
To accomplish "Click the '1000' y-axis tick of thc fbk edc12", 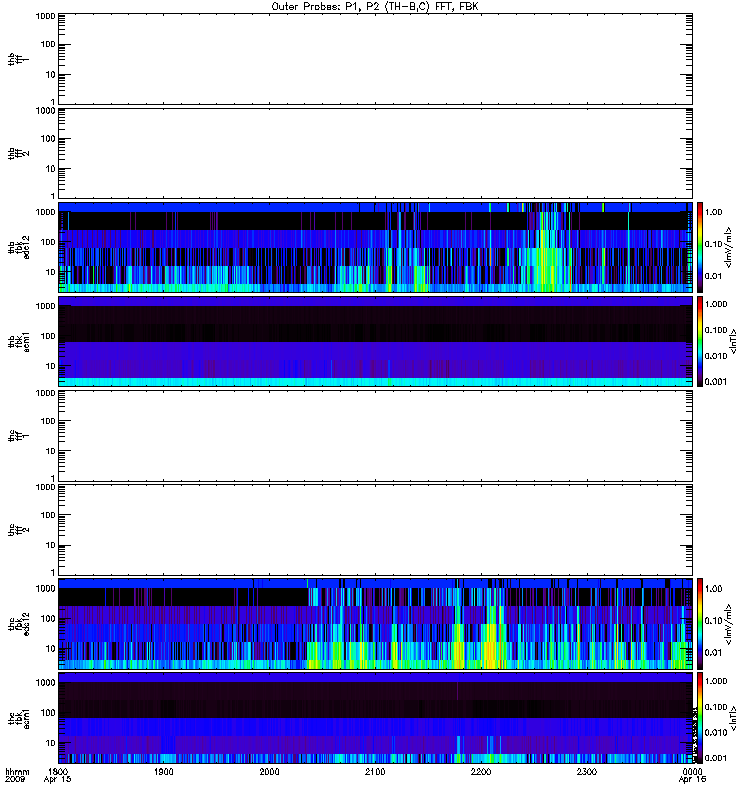I will click(x=45, y=588).
